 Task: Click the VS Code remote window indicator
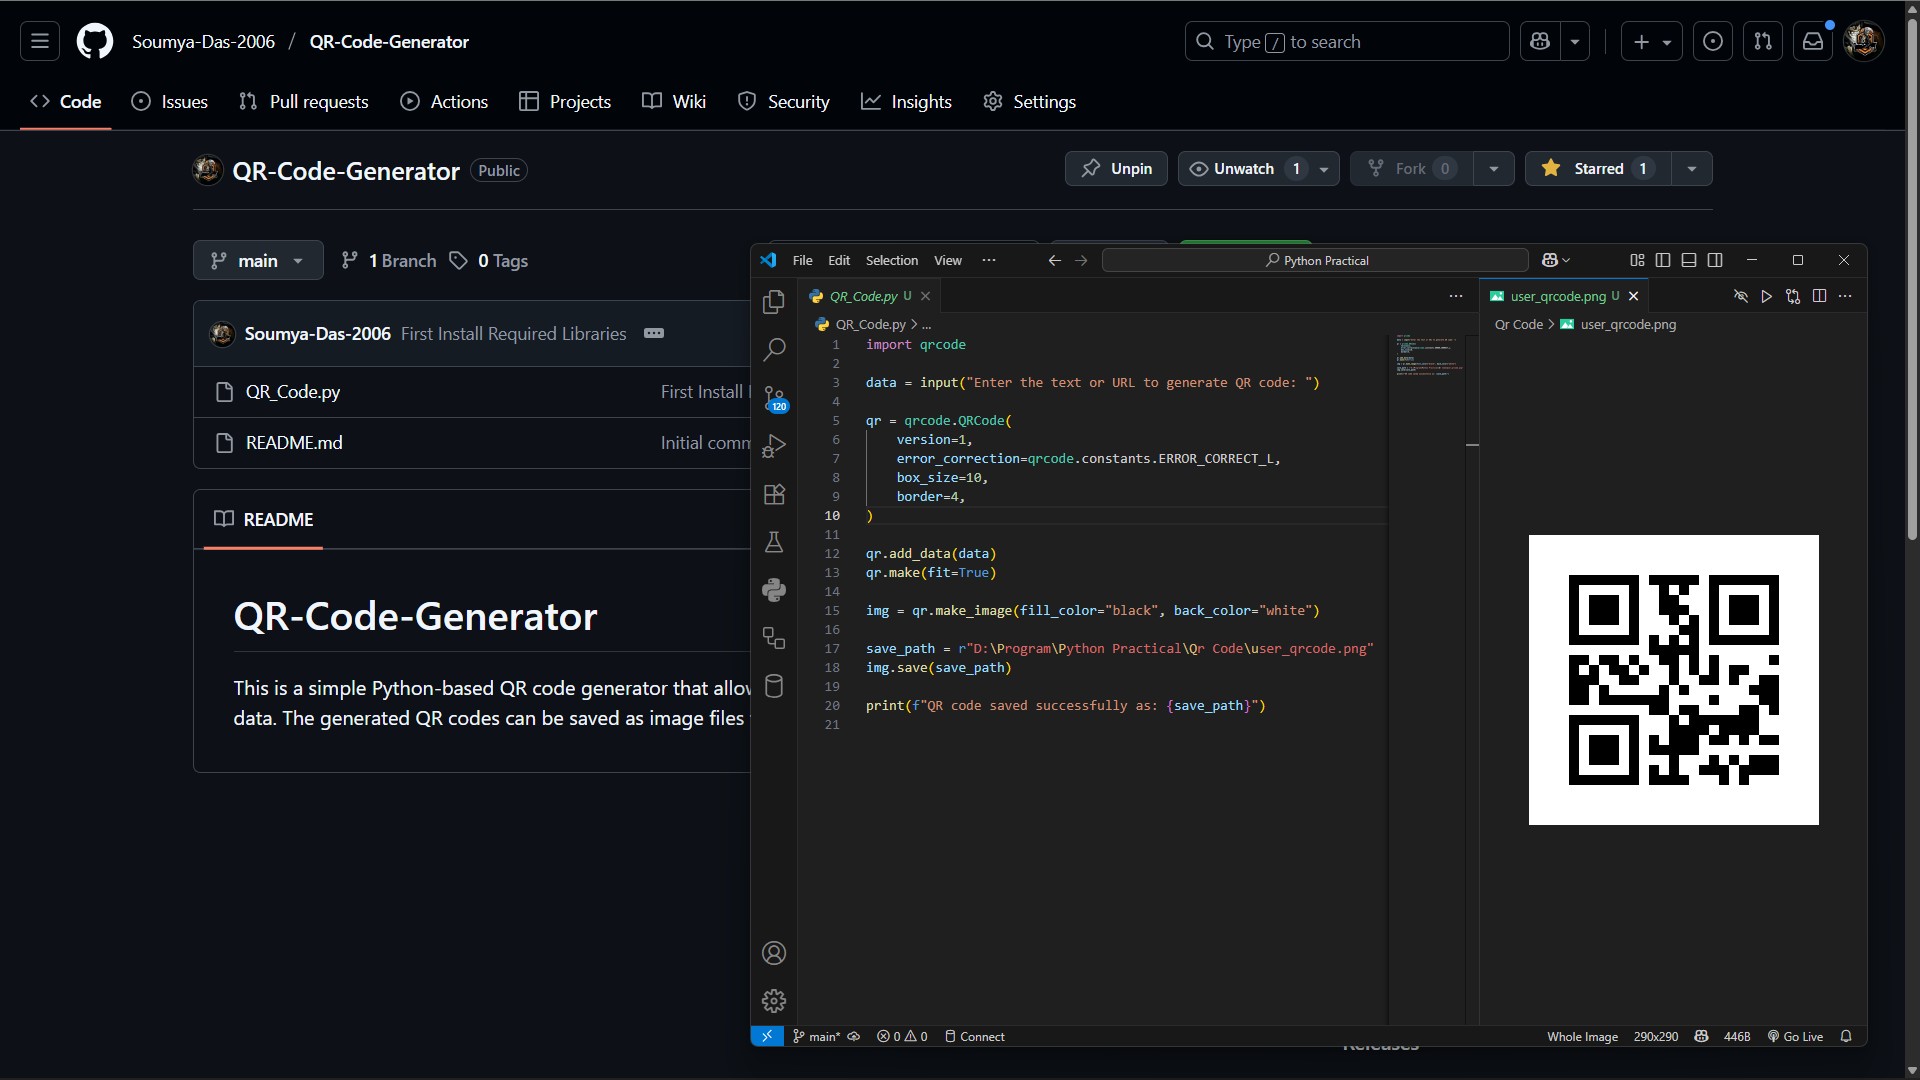coord(767,1036)
